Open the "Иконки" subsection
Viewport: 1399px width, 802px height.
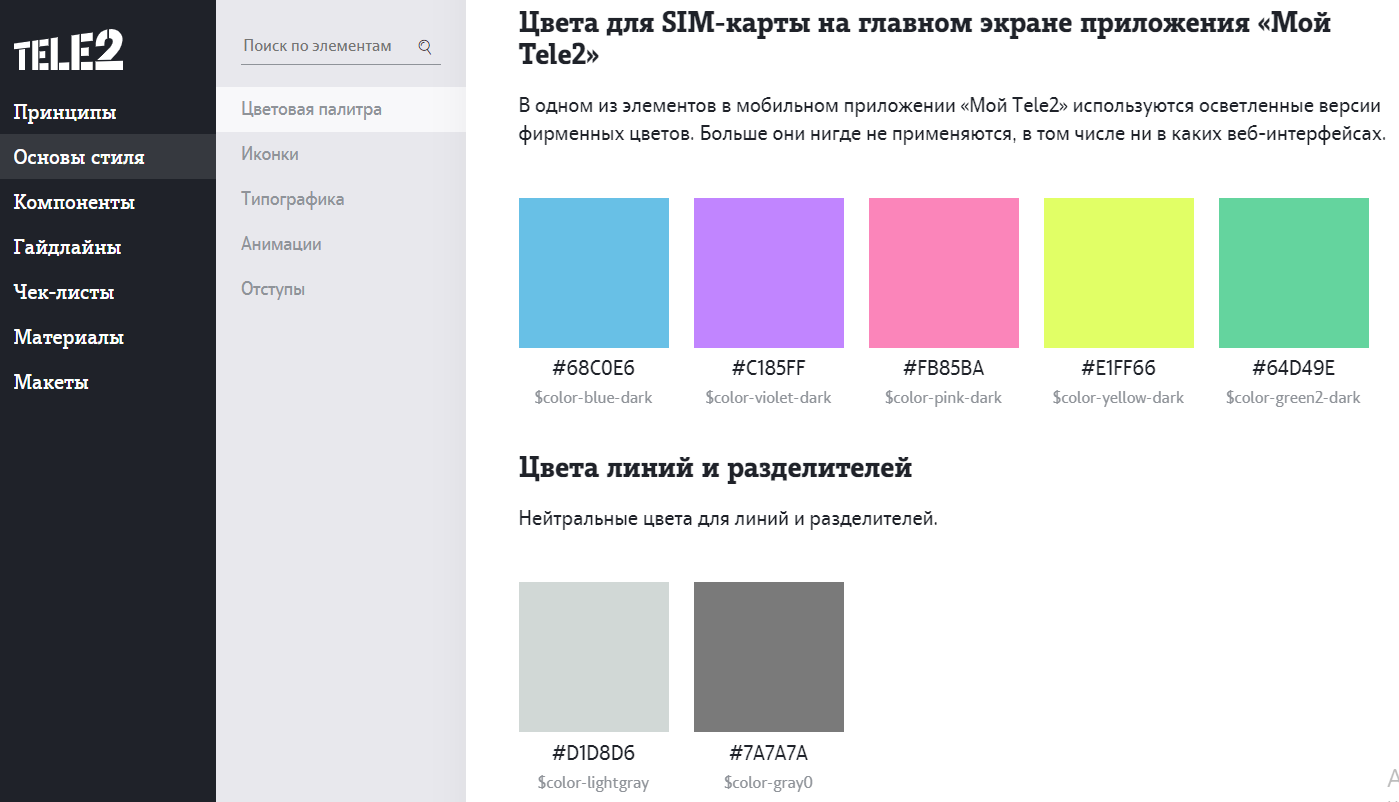pos(270,154)
